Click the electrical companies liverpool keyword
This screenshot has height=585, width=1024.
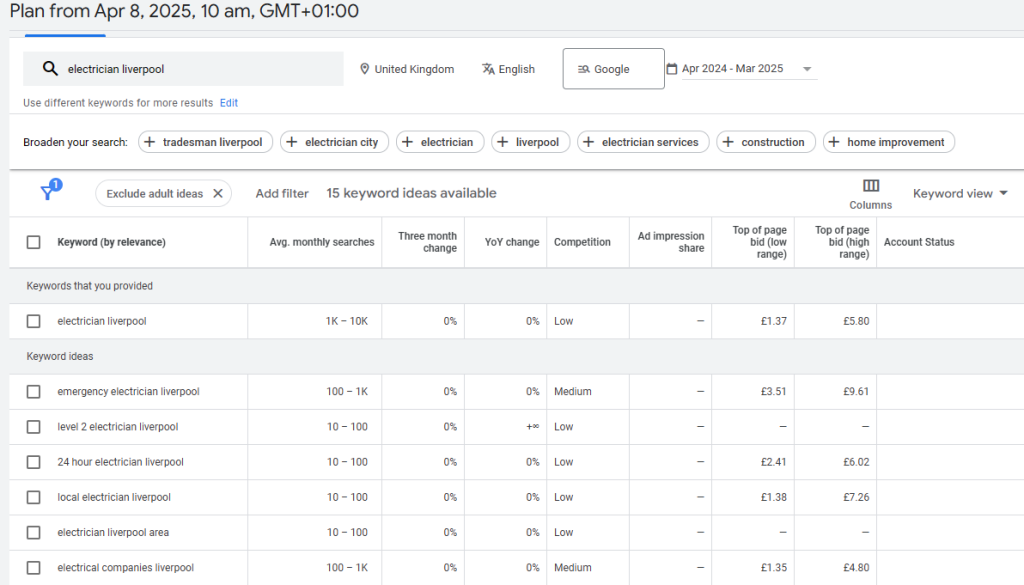pos(125,568)
